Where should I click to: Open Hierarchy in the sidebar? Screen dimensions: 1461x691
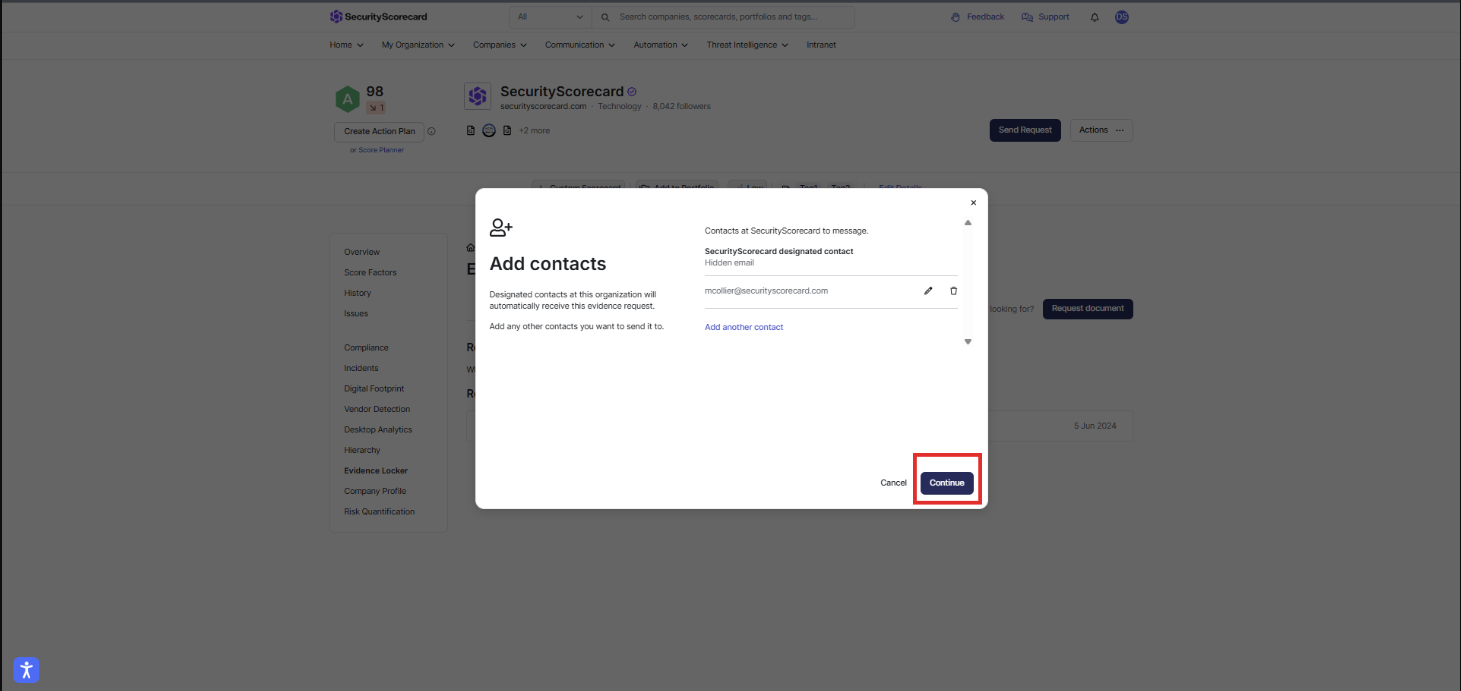(362, 450)
